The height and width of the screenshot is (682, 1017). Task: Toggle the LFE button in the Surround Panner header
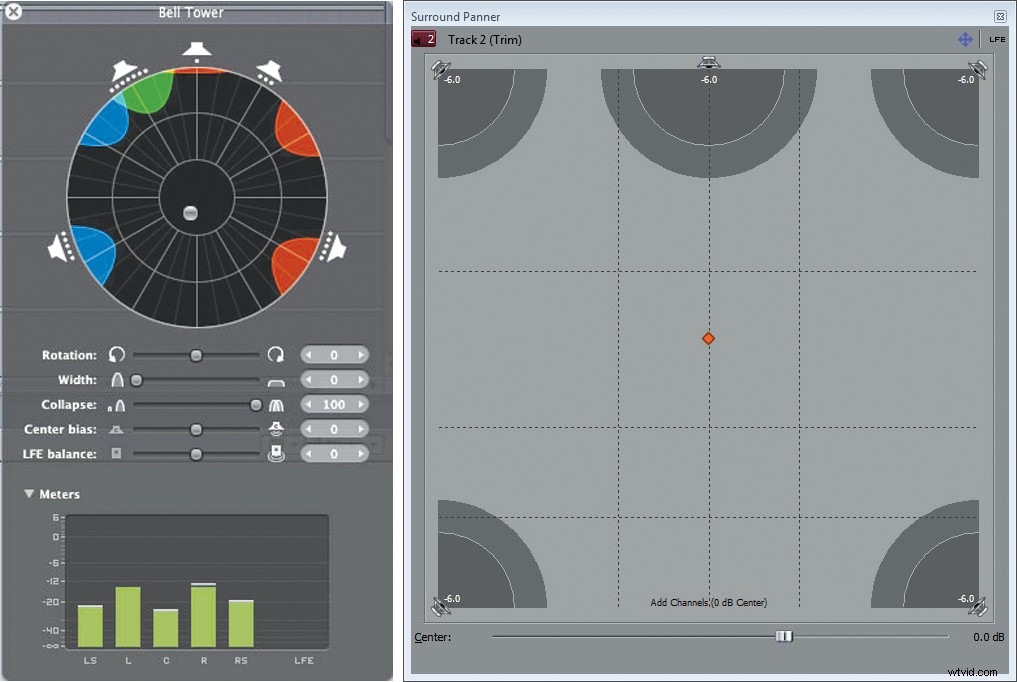[996, 38]
